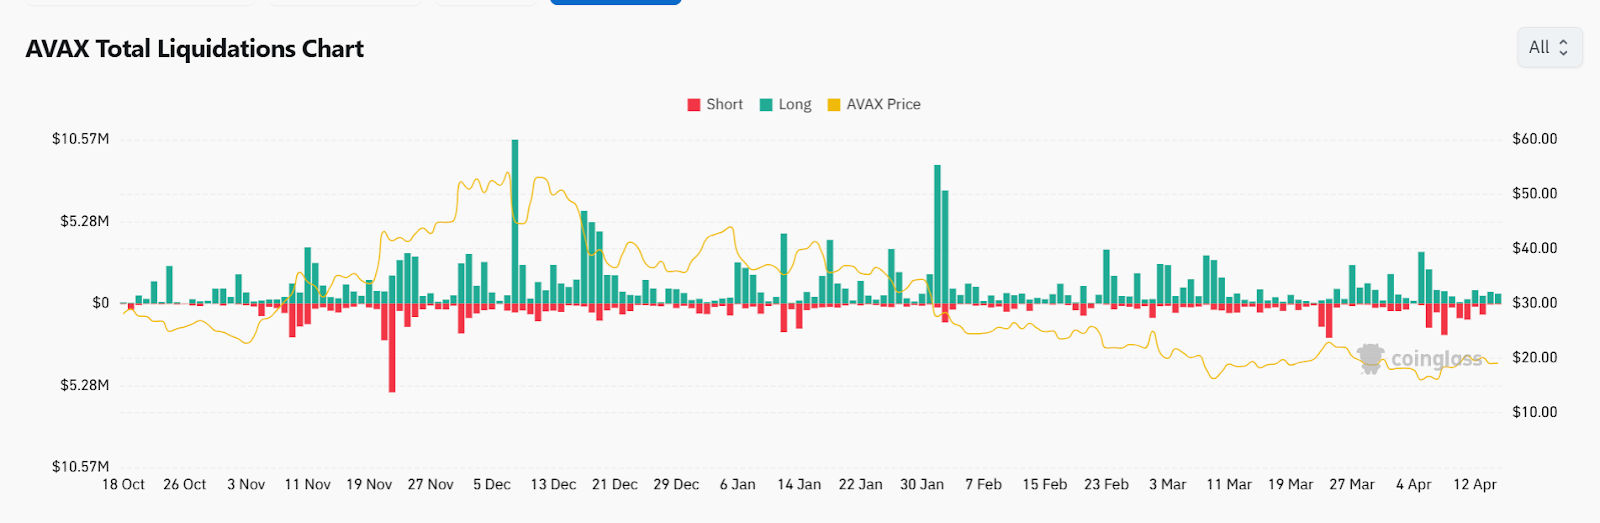Screen dimensions: 1600x523
Task: Click the 6 Jan date label
Action: pos(738,484)
